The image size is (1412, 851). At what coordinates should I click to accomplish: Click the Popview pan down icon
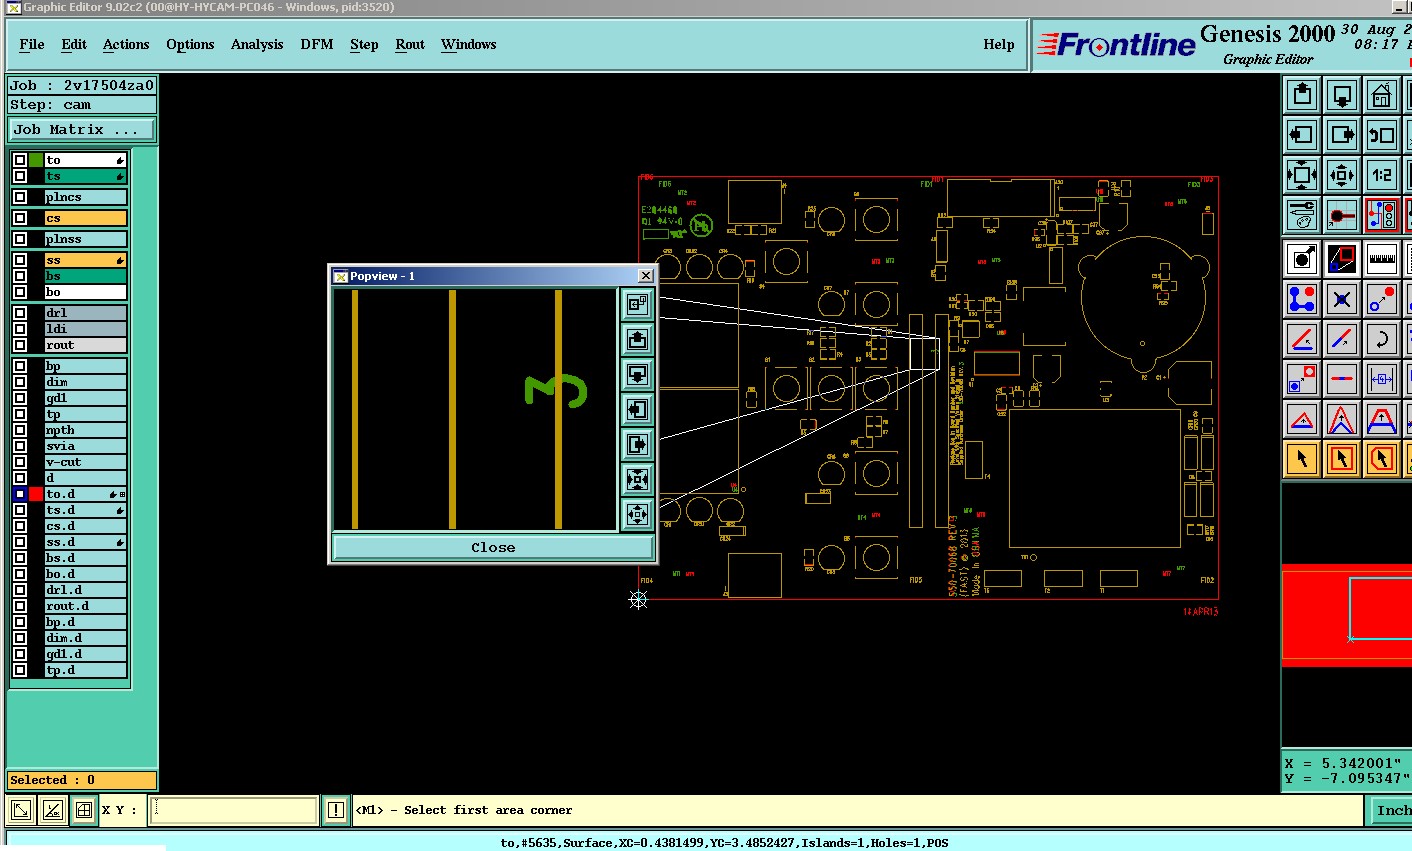click(x=637, y=374)
